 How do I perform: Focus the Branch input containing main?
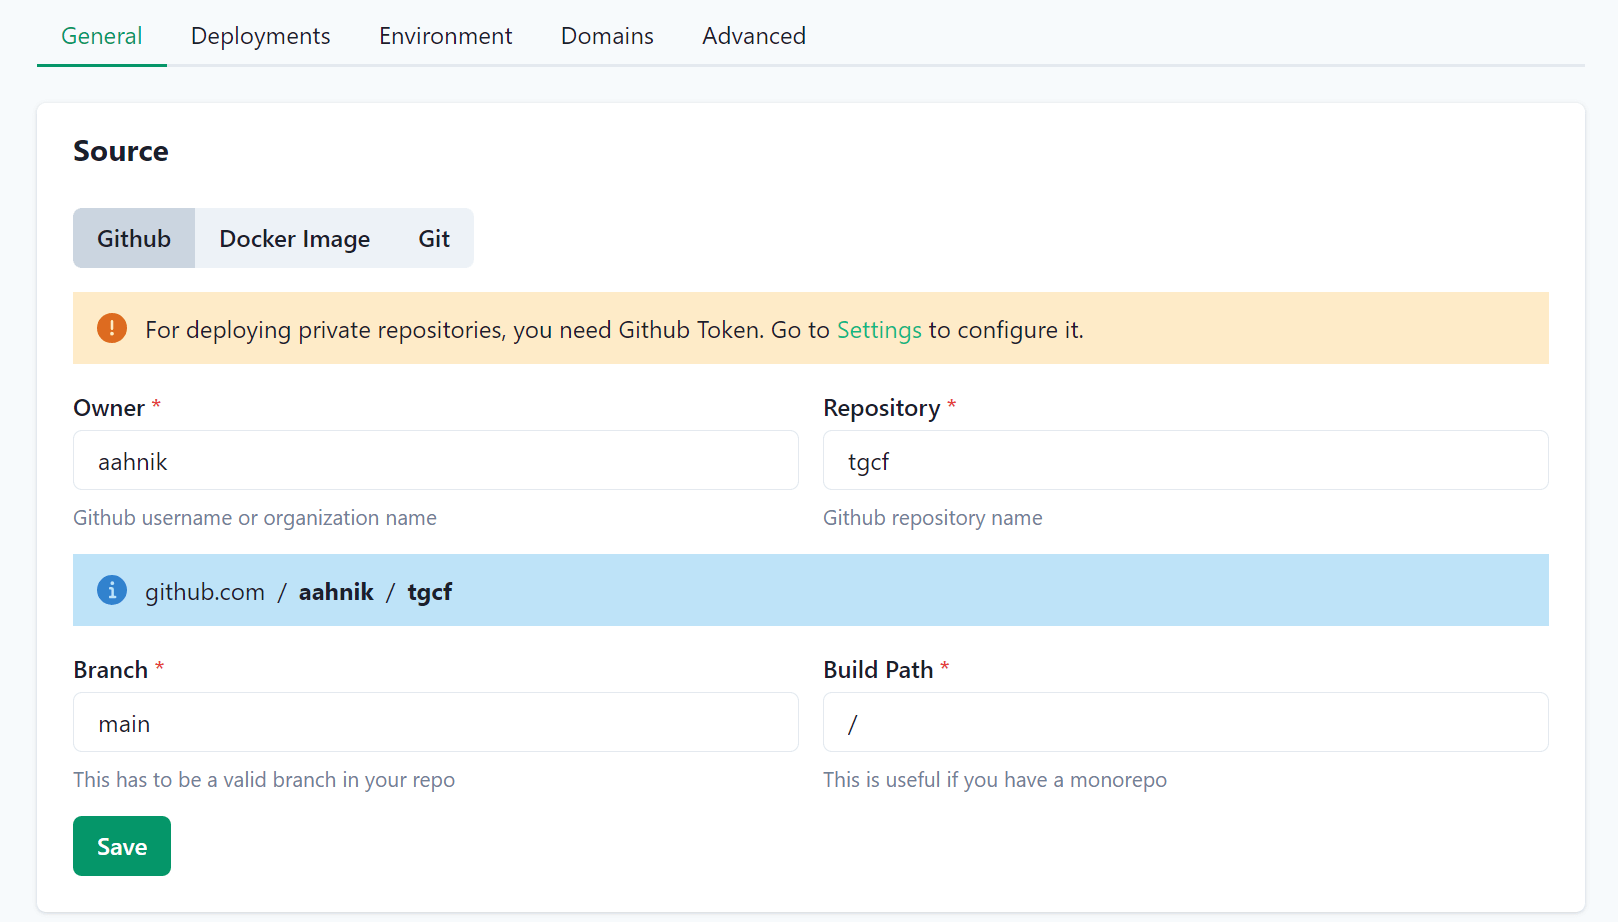pyautogui.click(x=436, y=722)
